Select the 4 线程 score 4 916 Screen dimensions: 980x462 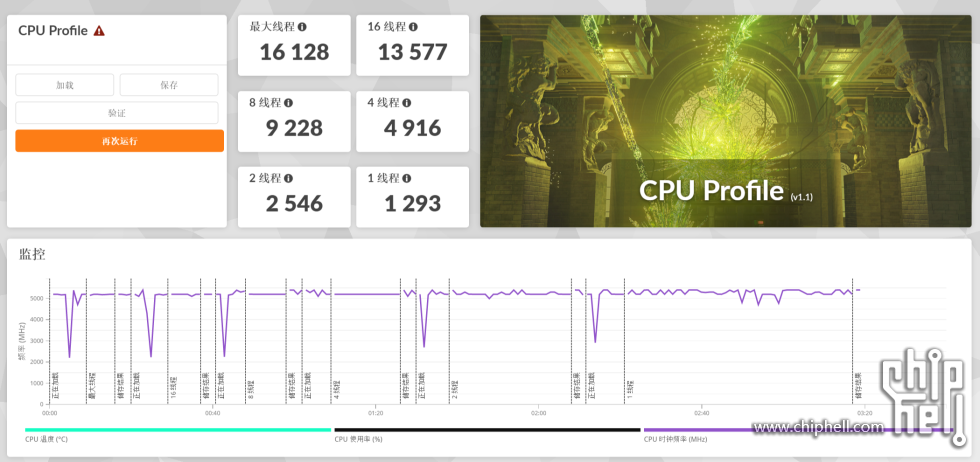412,128
